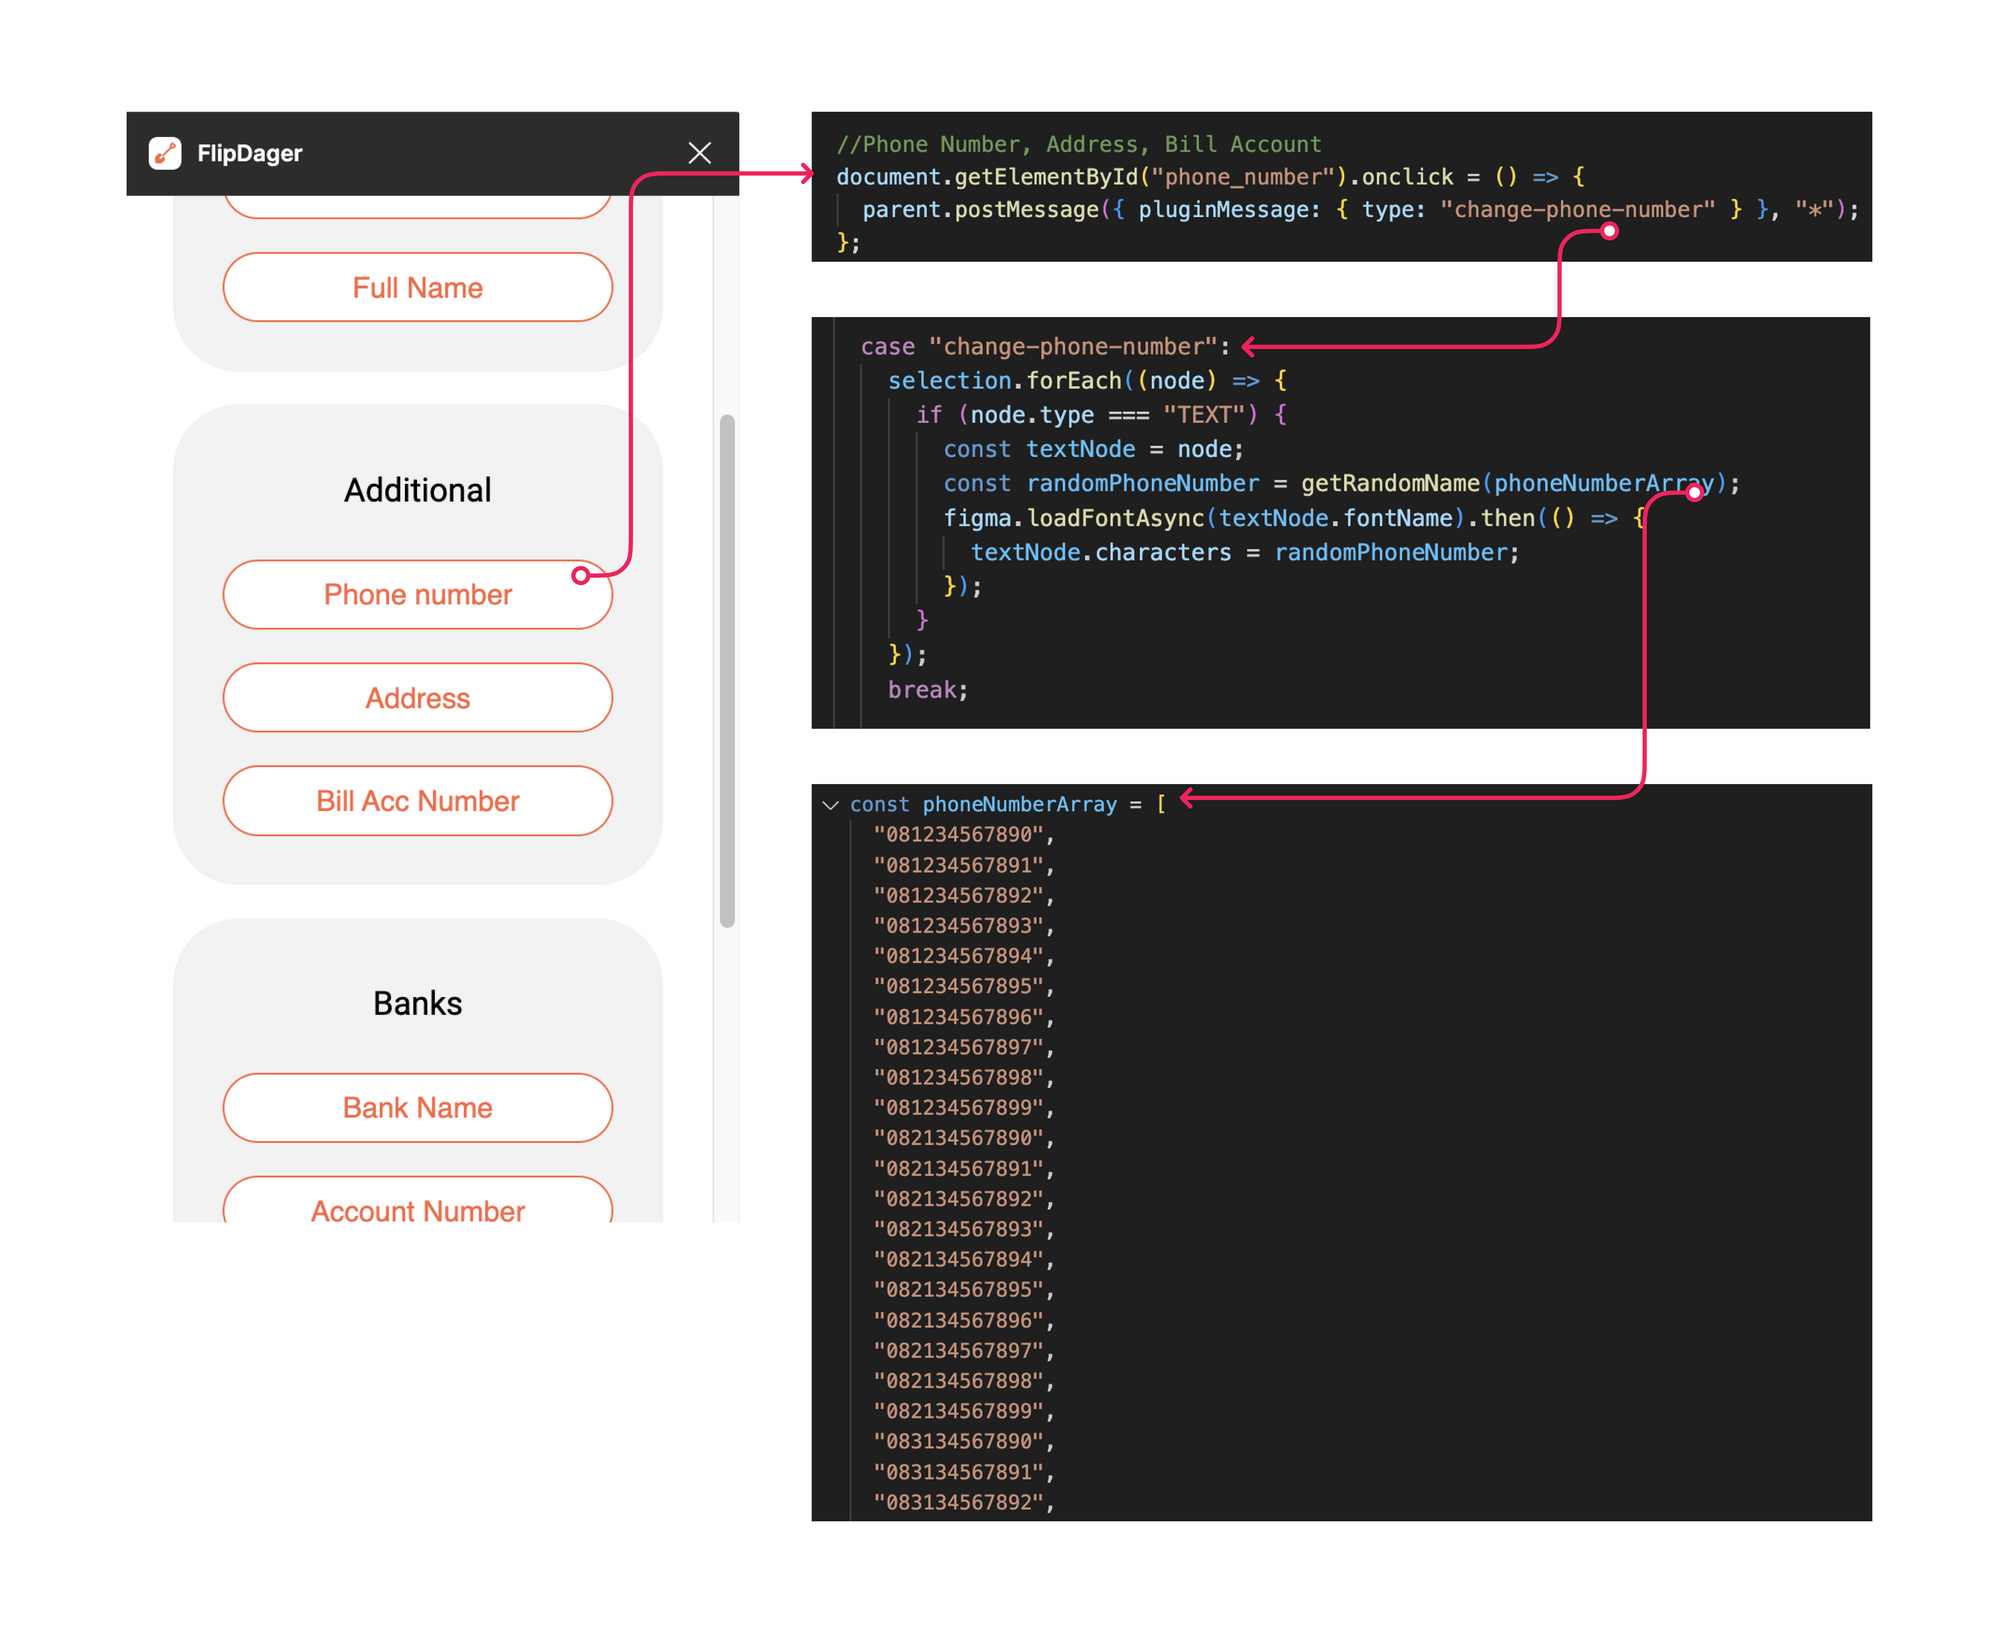Click the Address field in Additional section
Screen dimensions: 2000x1632
click(x=415, y=693)
